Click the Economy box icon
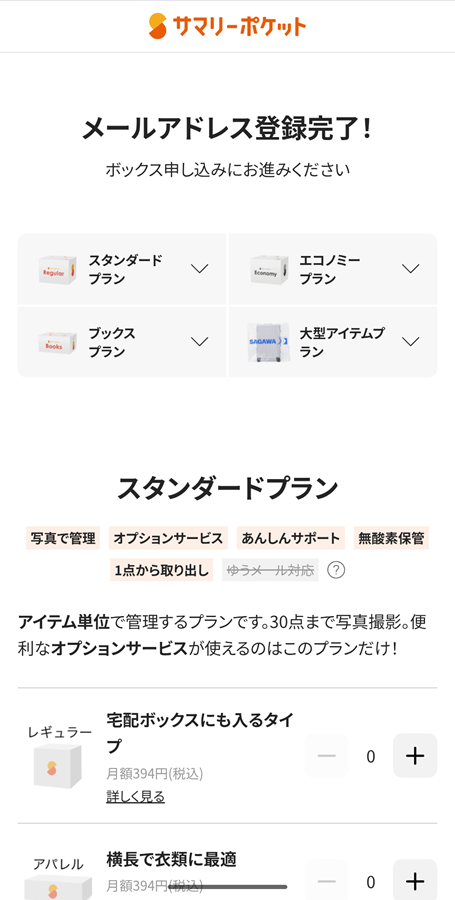The width and height of the screenshot is (455, 900). pos(269,269)
